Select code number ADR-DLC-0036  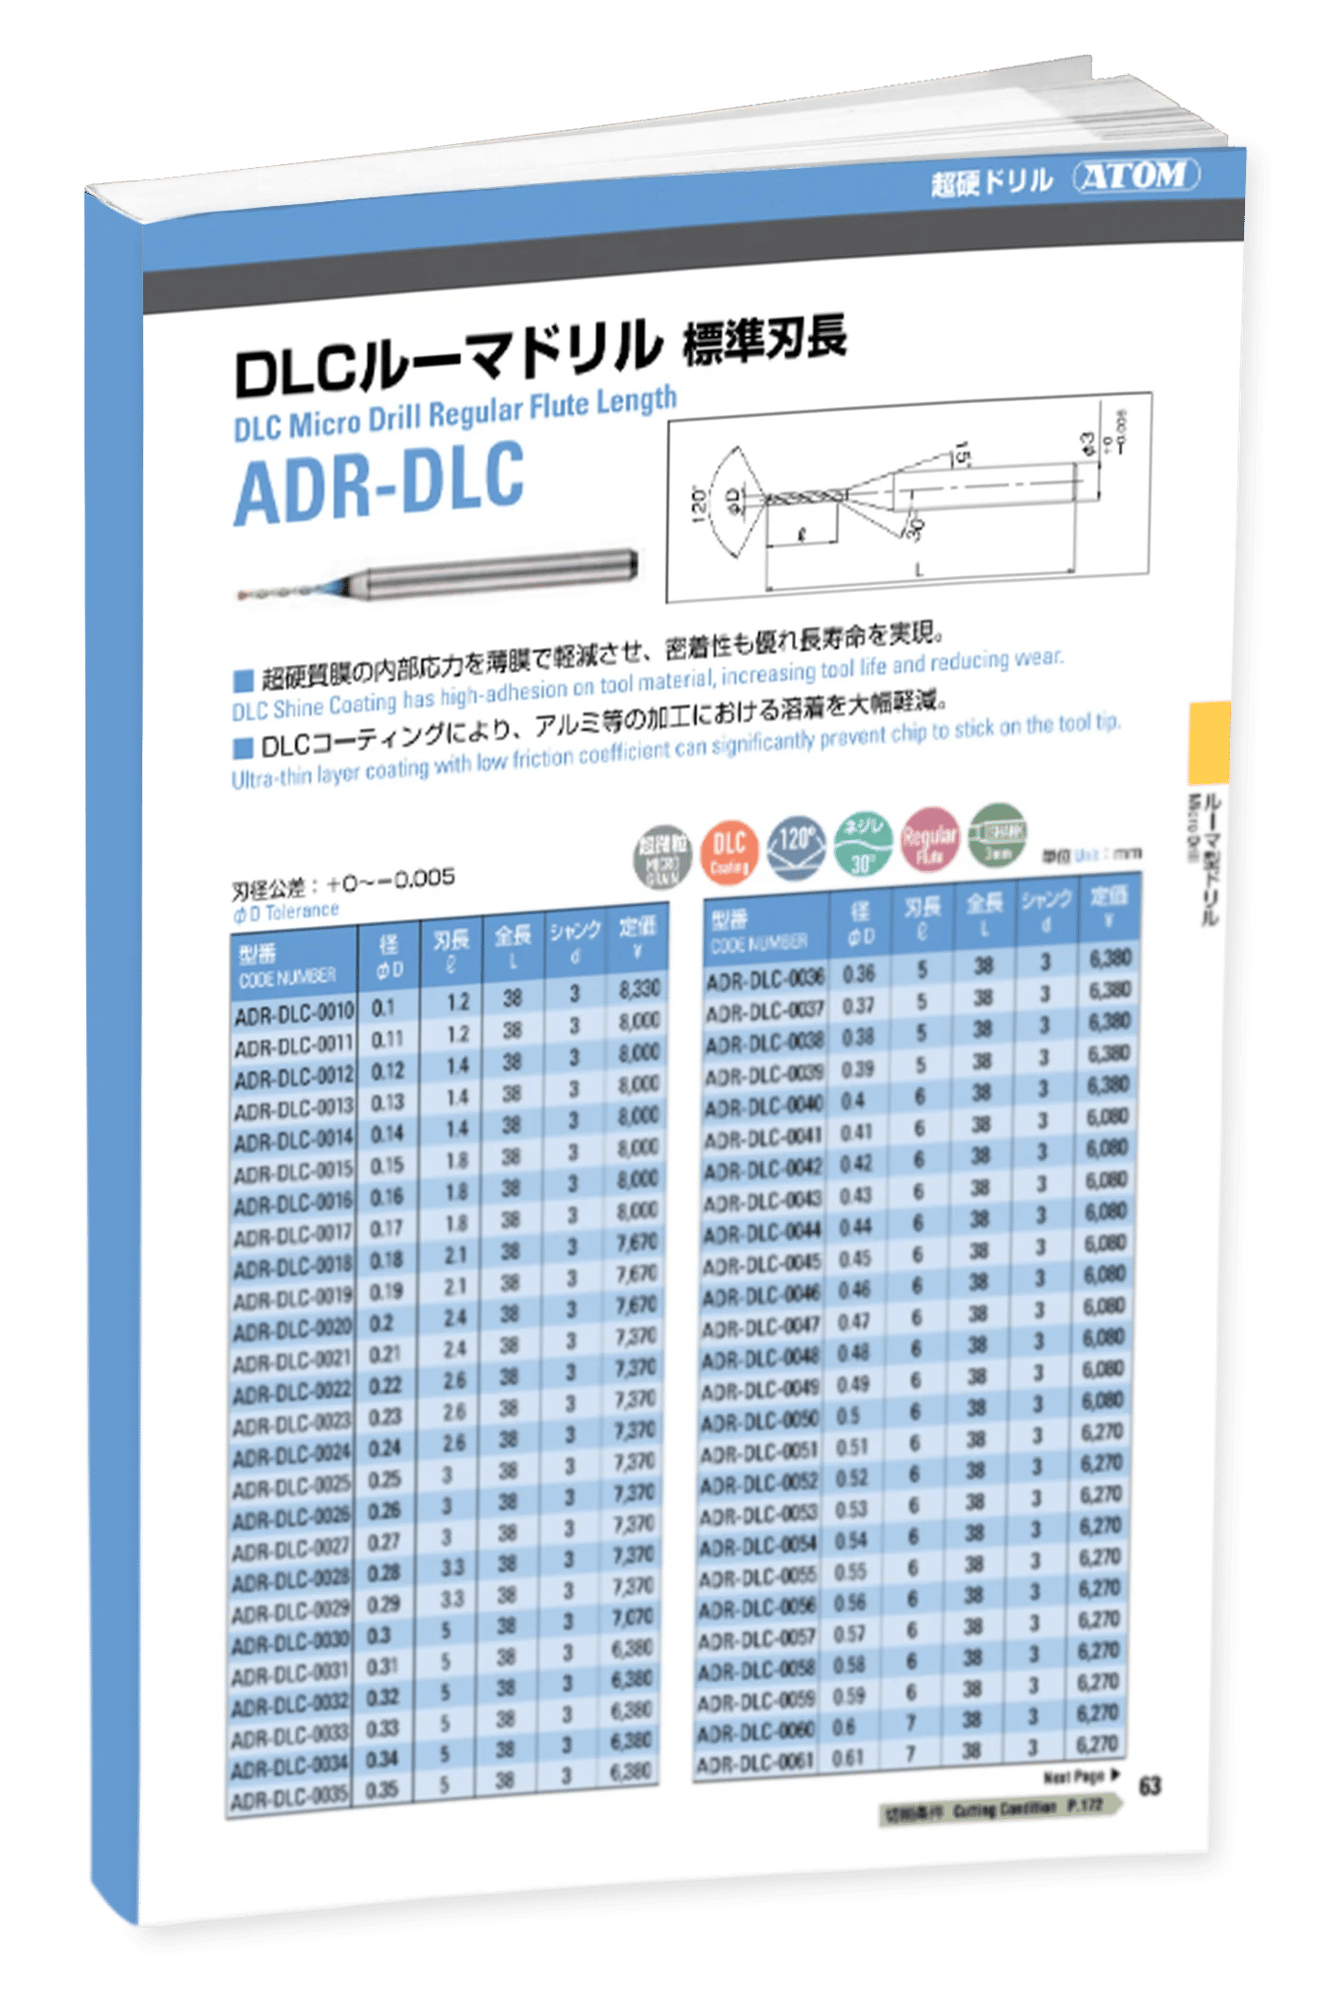pos(765,980)
